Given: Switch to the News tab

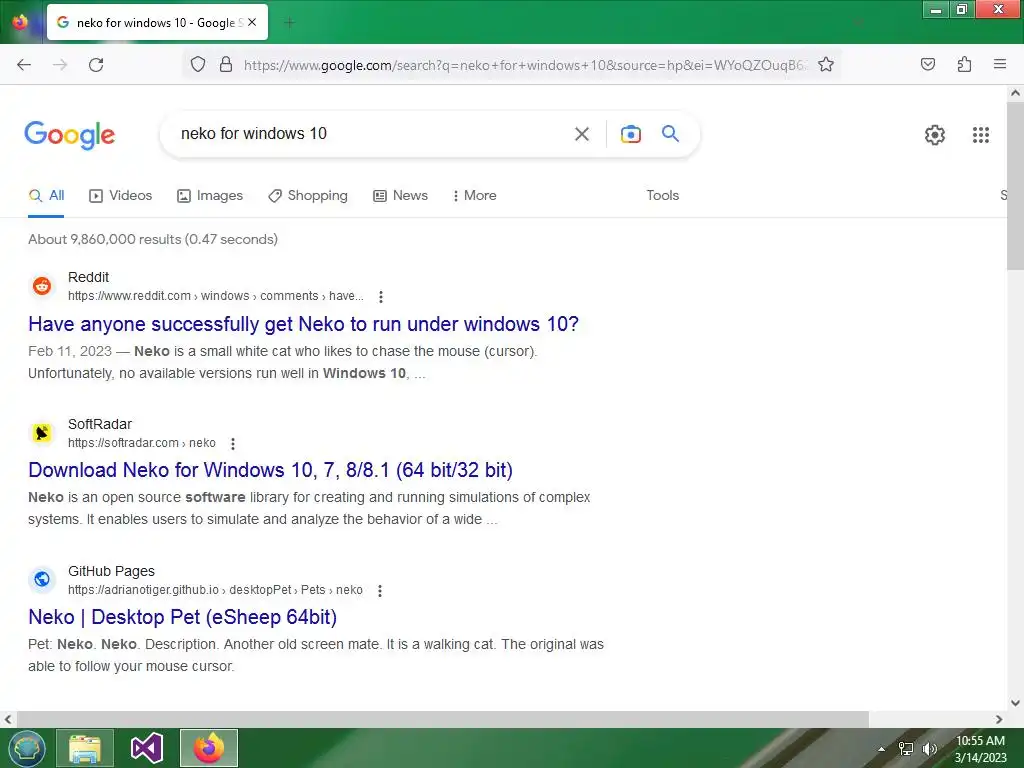Looking at the screenshot, I should tap(400, 195).
